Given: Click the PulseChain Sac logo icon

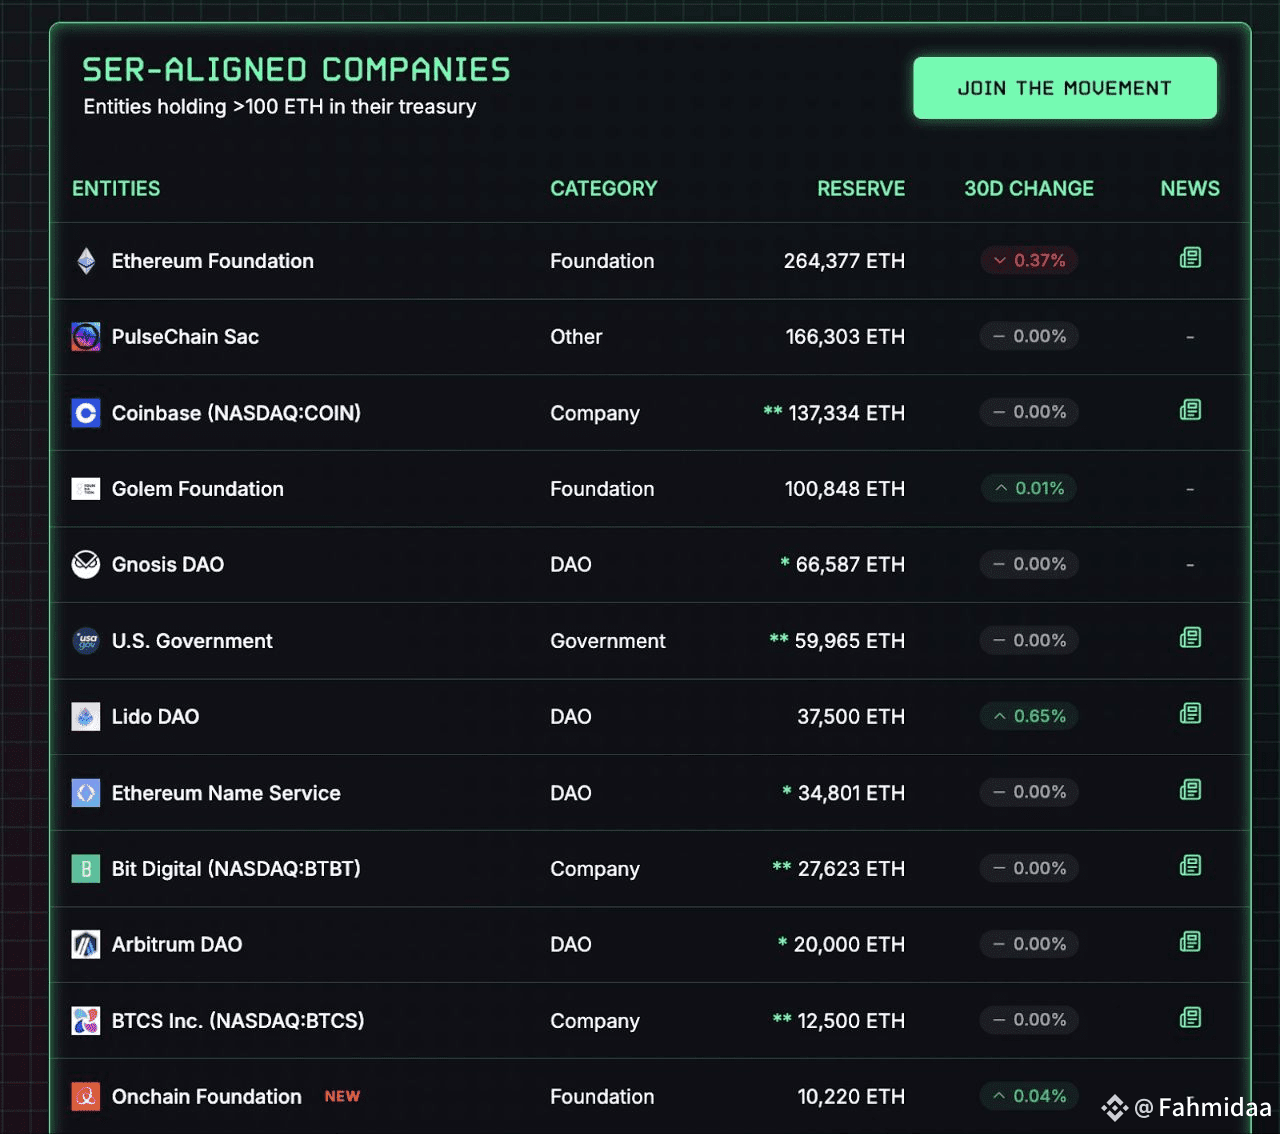Looking at the screenshot, I should (86, 337).
